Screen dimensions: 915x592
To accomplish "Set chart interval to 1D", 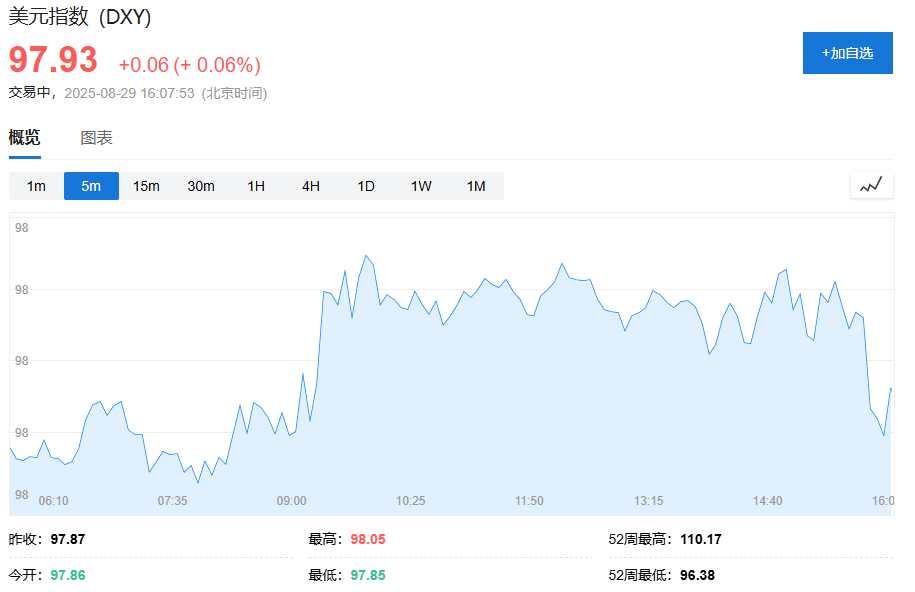I will (366, 186).
